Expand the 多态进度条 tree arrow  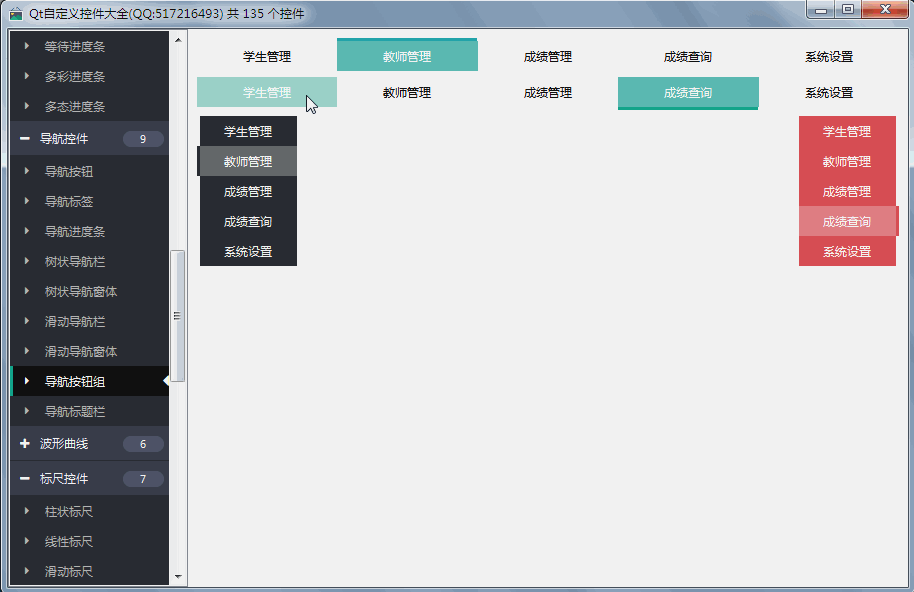click(x=27, y=106)
